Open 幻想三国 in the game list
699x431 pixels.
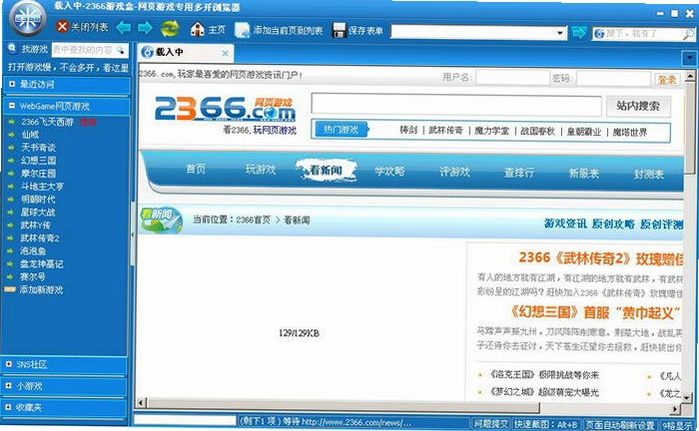pyautogui.click(x=38, y=160)
